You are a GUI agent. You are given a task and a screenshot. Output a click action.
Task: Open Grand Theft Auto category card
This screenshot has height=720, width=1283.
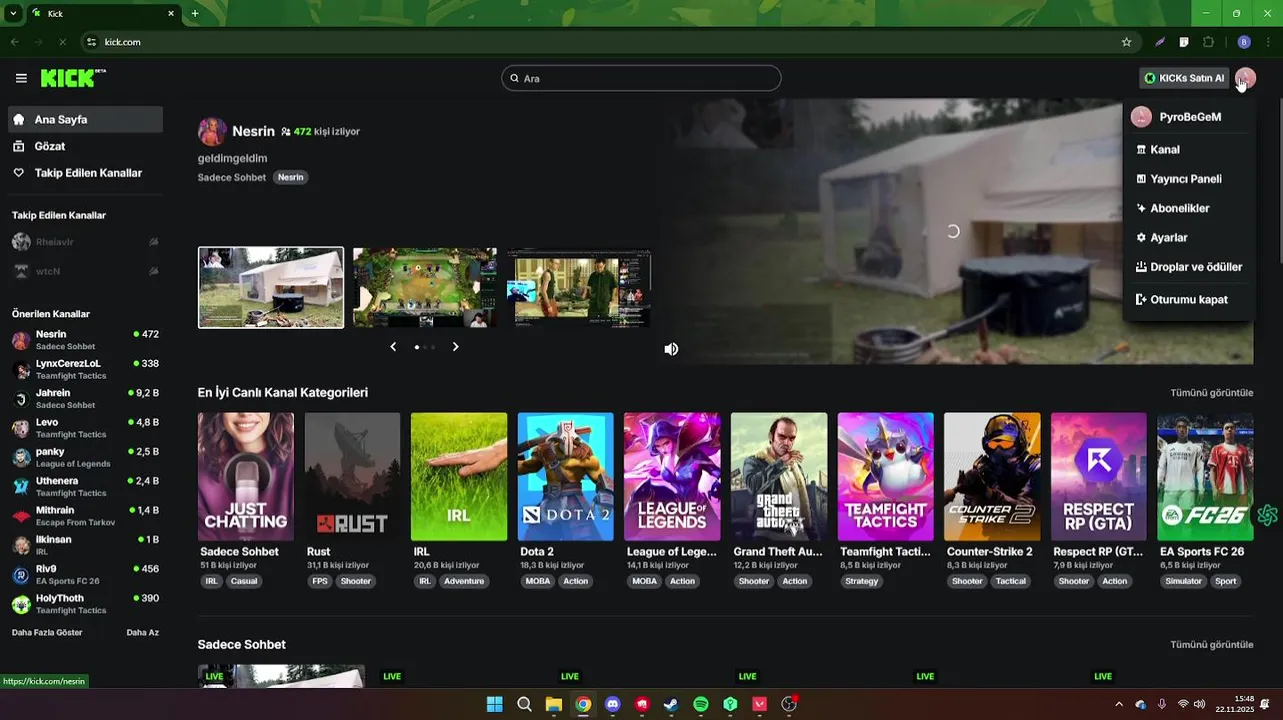point(779,477)
